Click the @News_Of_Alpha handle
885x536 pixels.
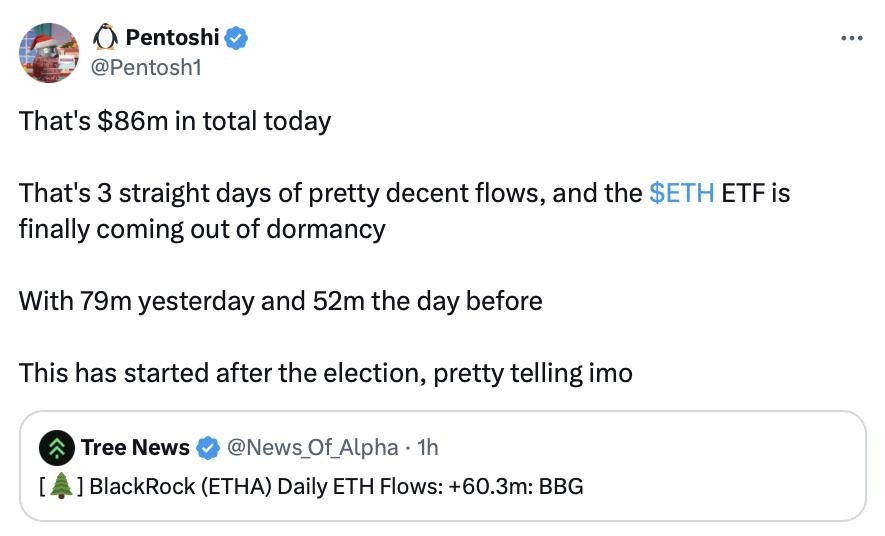point(313,447)
